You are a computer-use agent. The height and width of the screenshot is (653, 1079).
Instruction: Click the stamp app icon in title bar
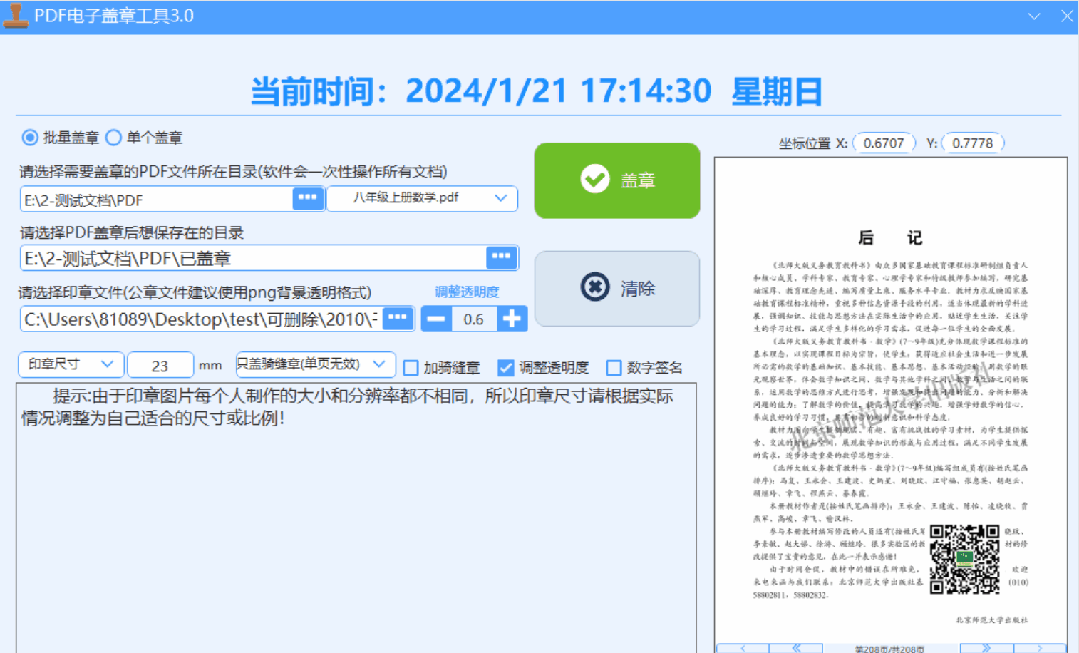pyautogui.click(x=15, y=16)
